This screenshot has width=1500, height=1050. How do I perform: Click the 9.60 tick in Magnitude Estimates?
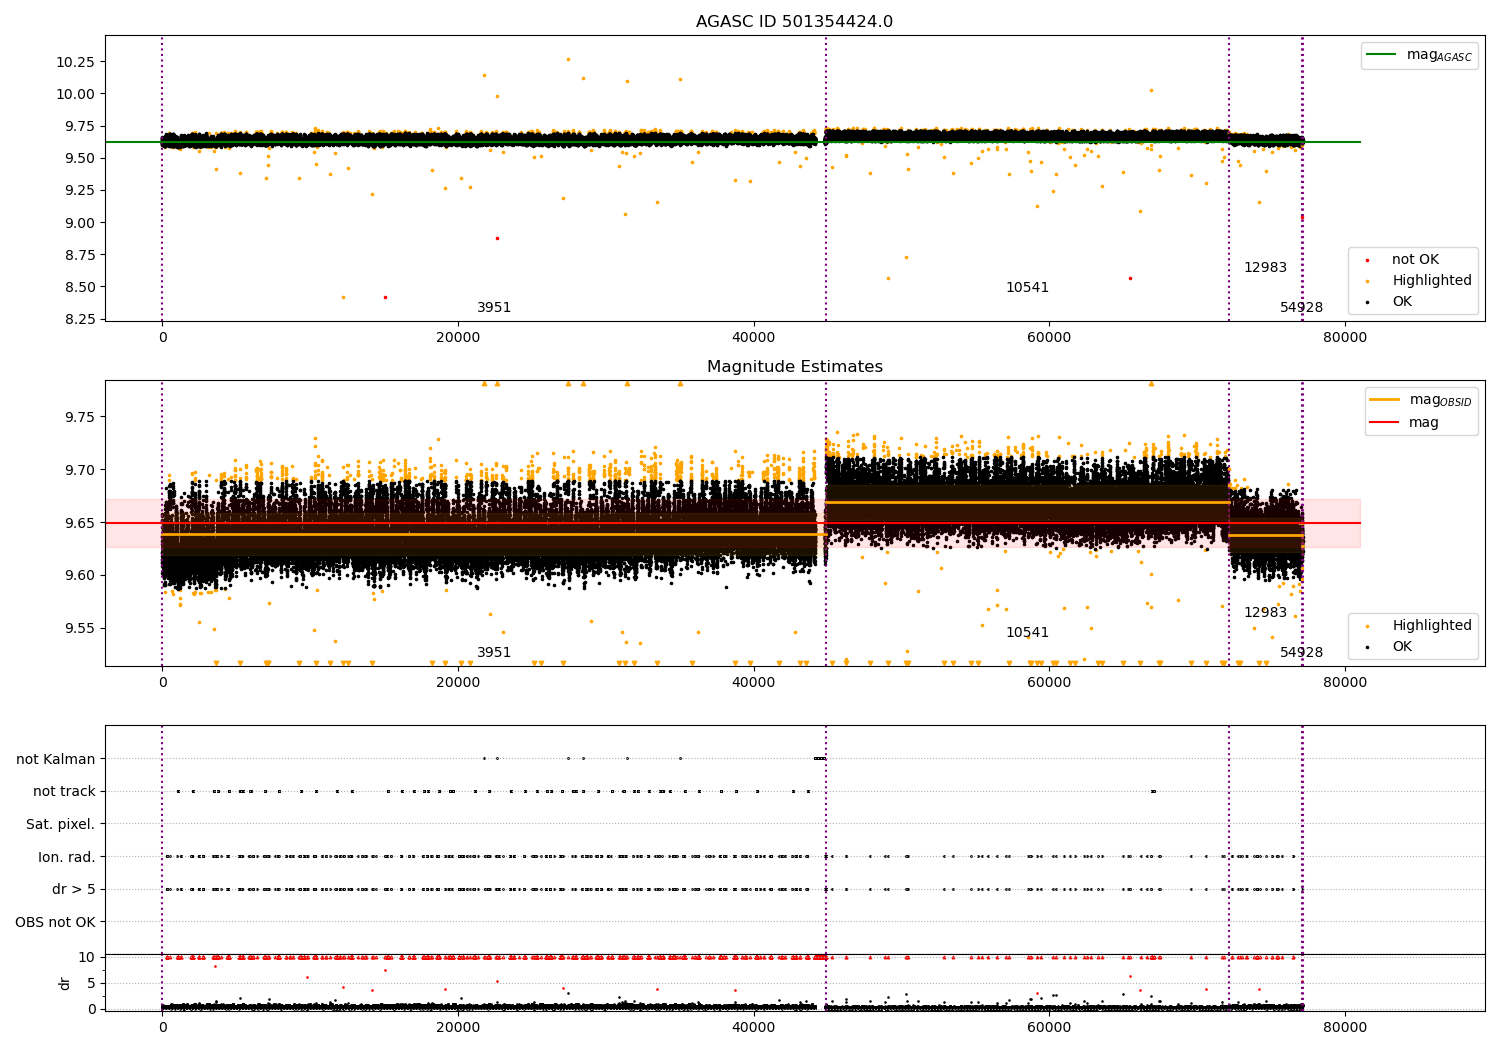[79, 575]
